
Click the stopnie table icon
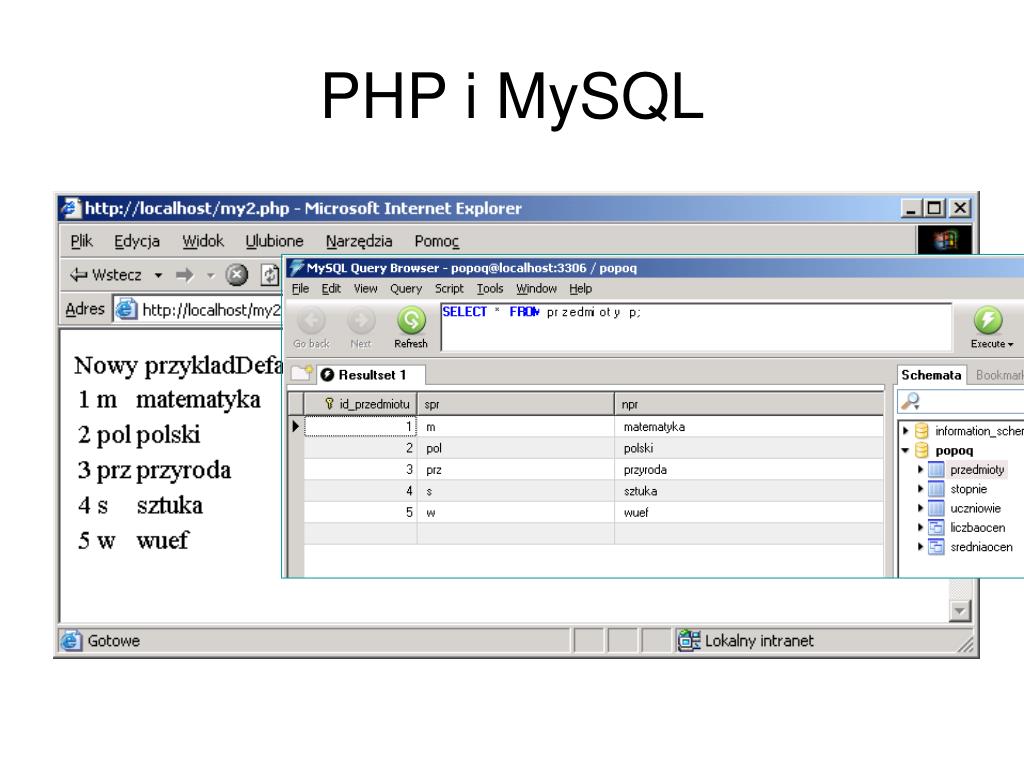[936, 488]
